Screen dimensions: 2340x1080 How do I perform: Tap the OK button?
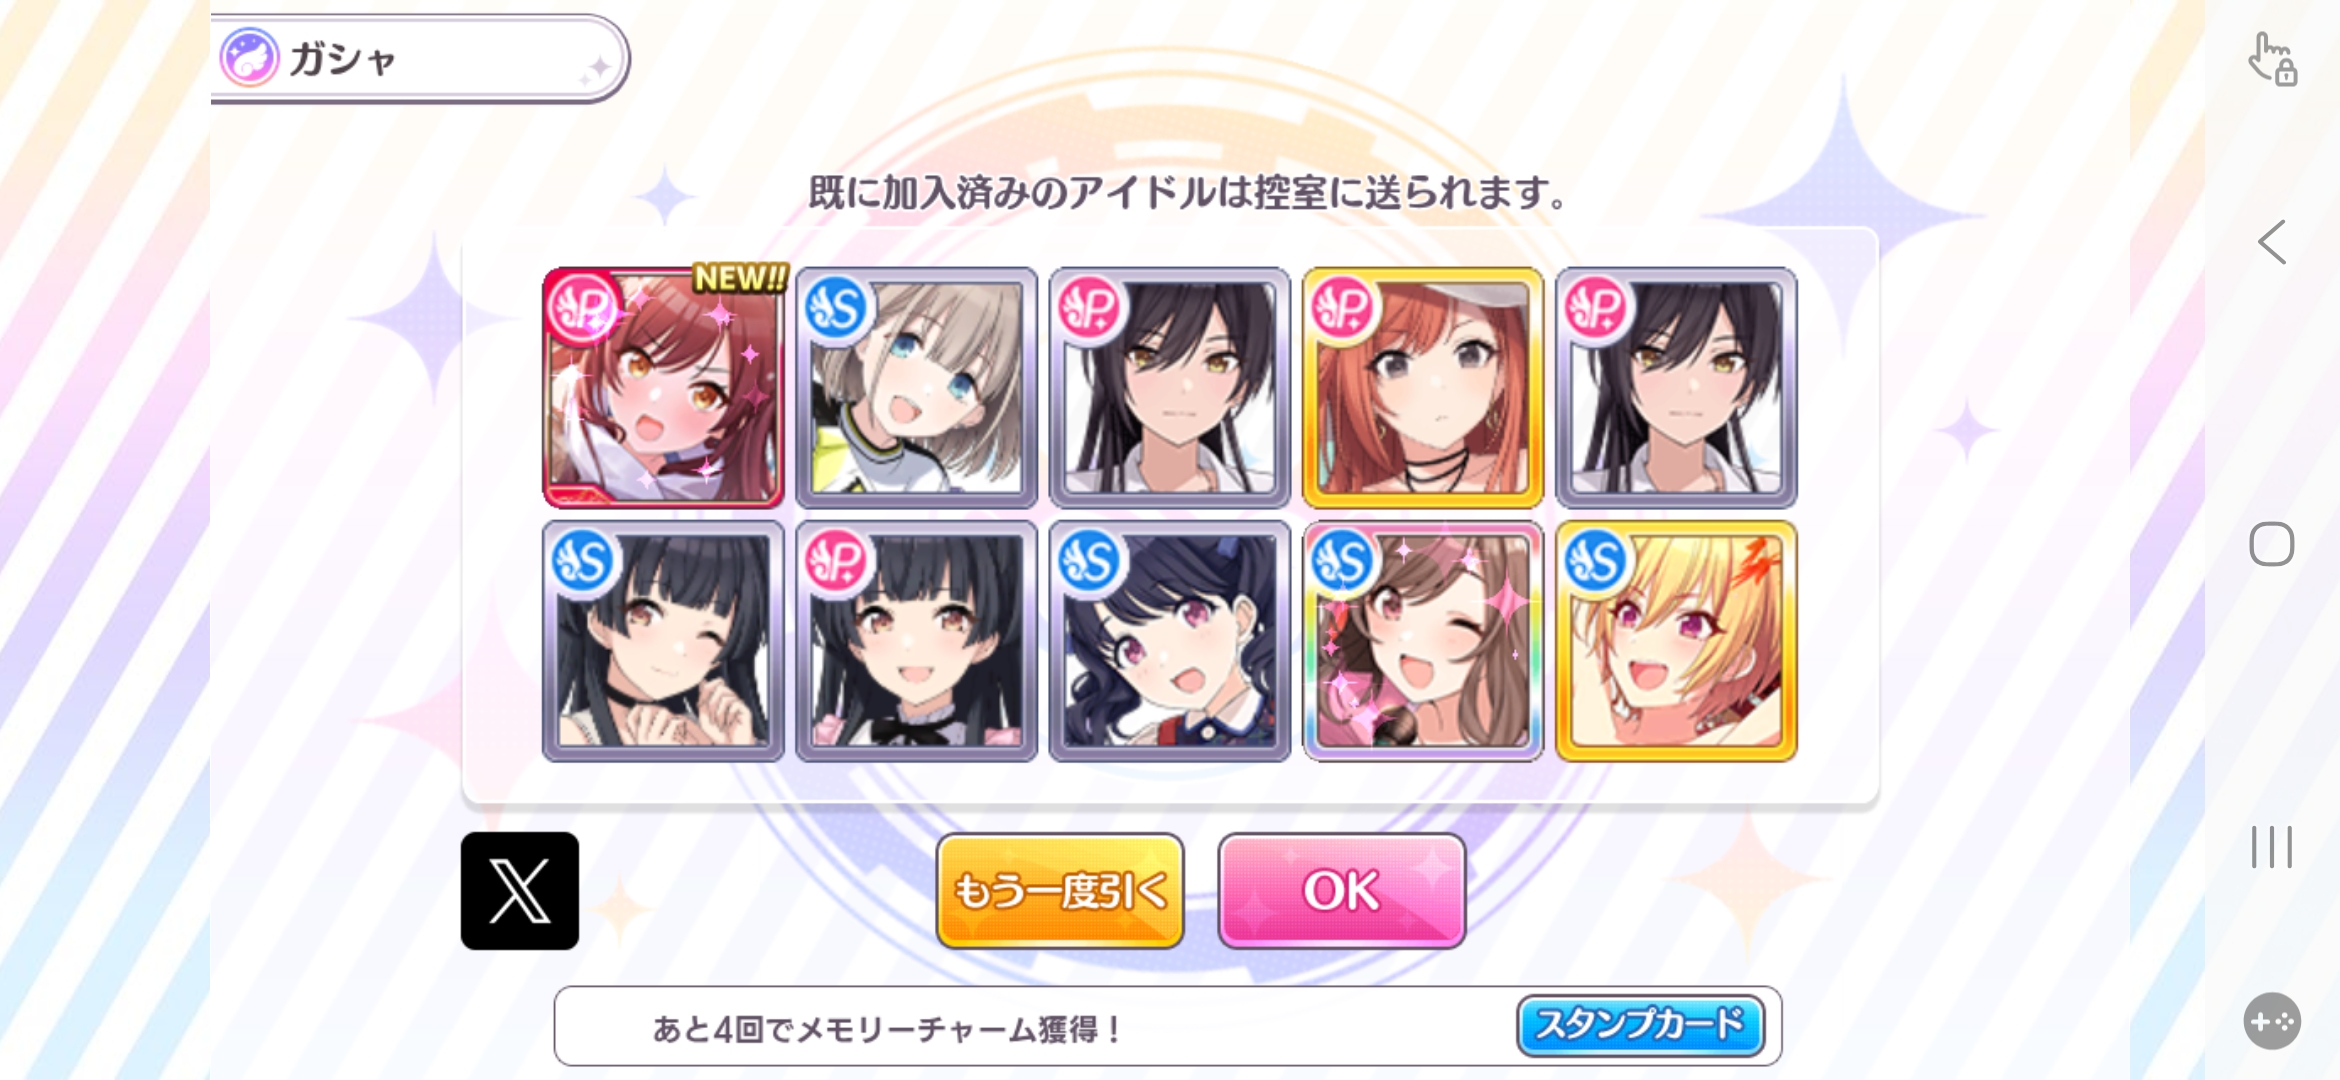click(1341, 890)
